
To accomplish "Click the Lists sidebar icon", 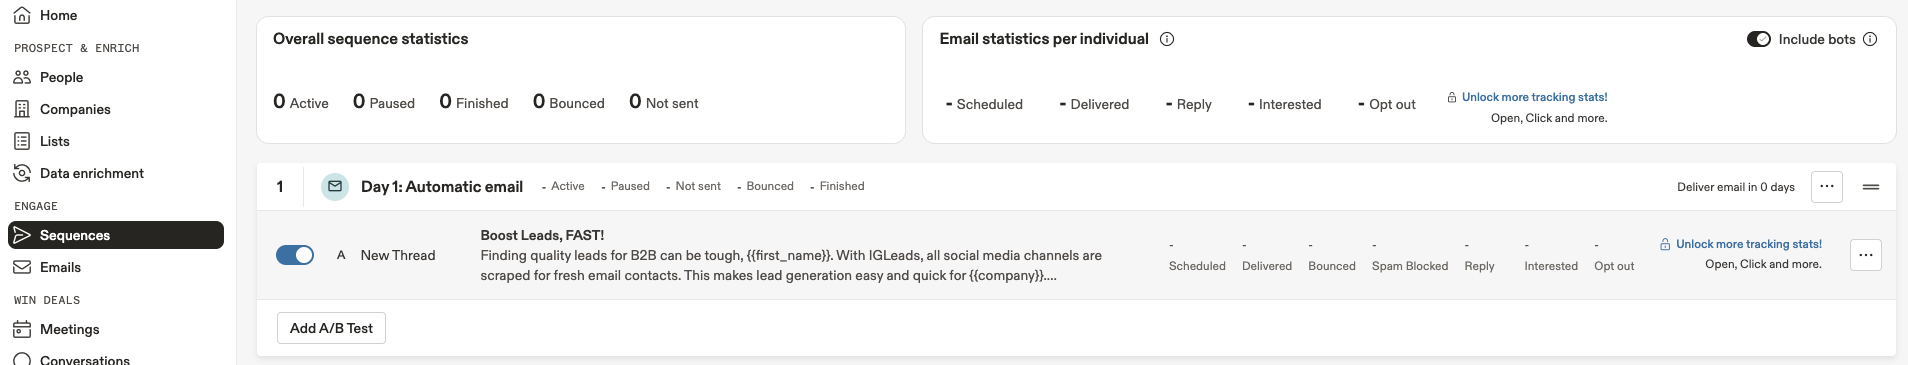I will coord(22,141).
